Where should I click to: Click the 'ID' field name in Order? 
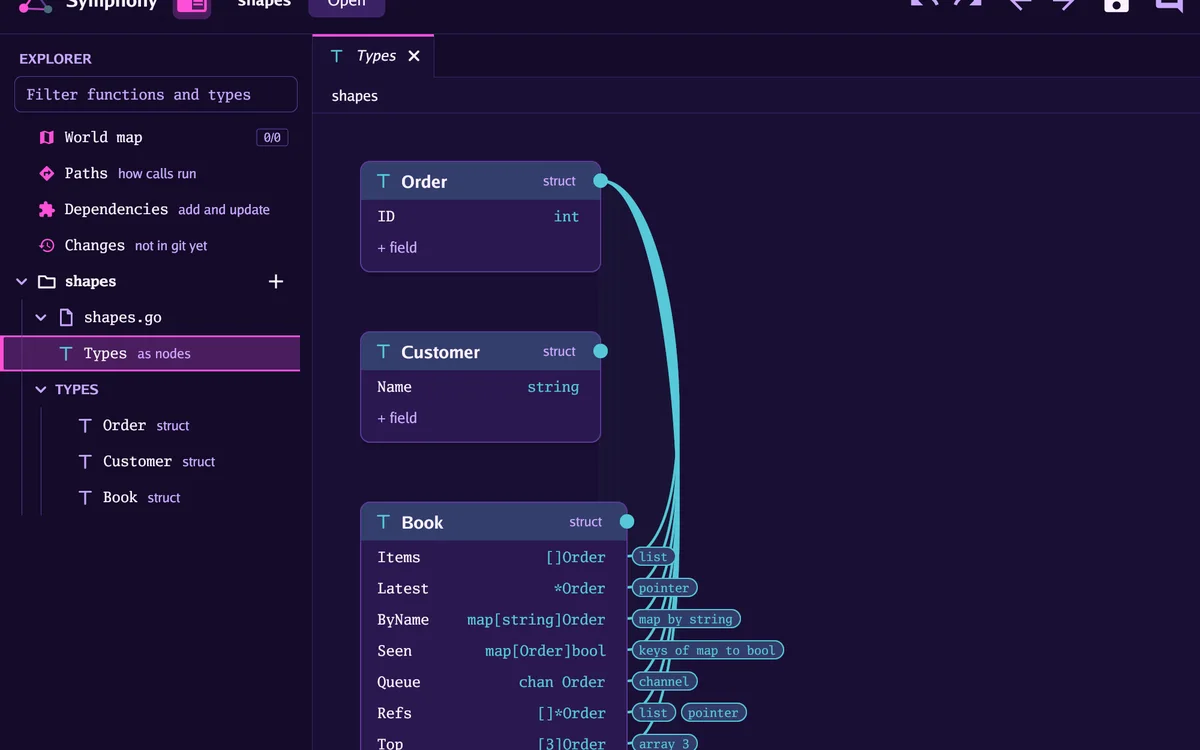(x=386, y=216)
